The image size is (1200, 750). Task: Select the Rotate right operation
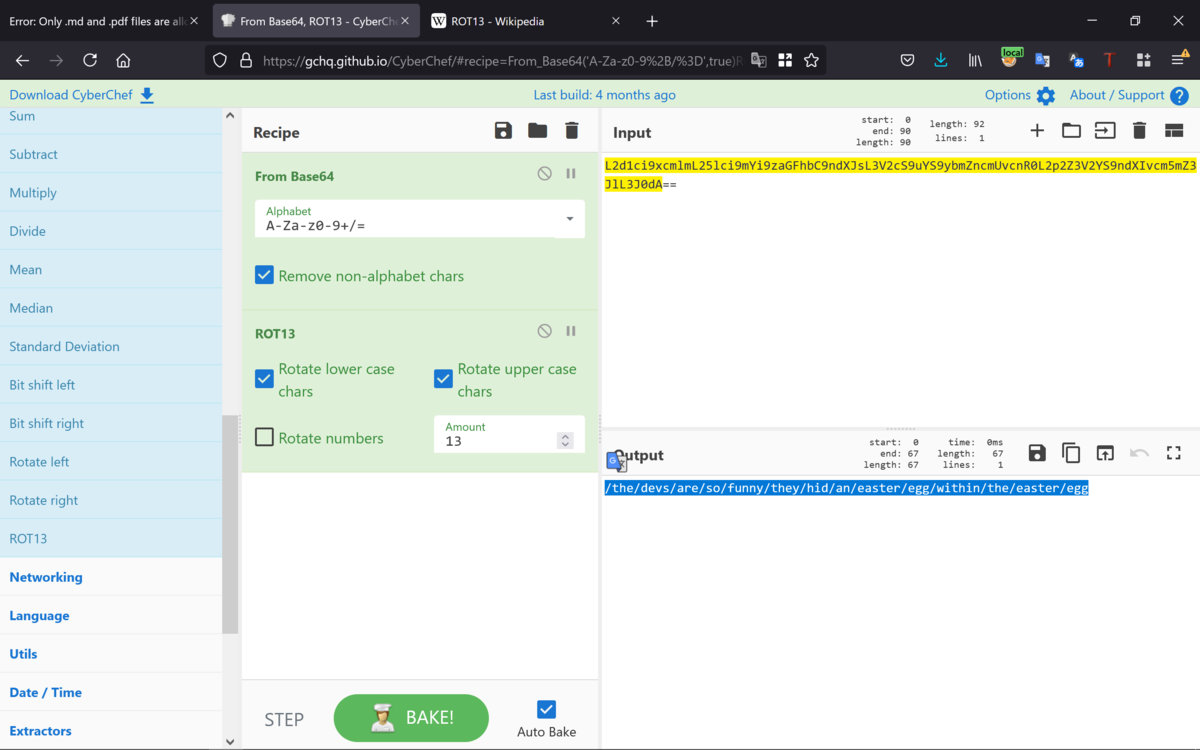pyautogui.click(x=111, y=500)
